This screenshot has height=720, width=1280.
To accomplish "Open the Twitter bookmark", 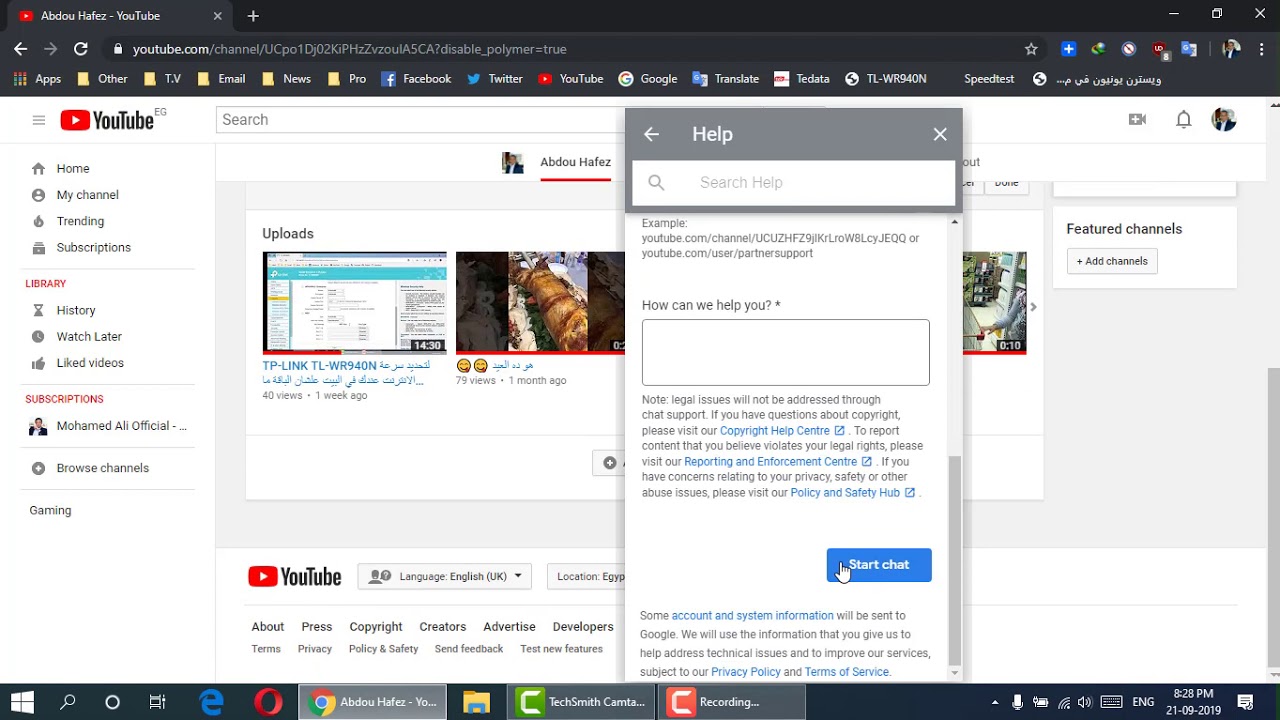I will coord(494,79).
